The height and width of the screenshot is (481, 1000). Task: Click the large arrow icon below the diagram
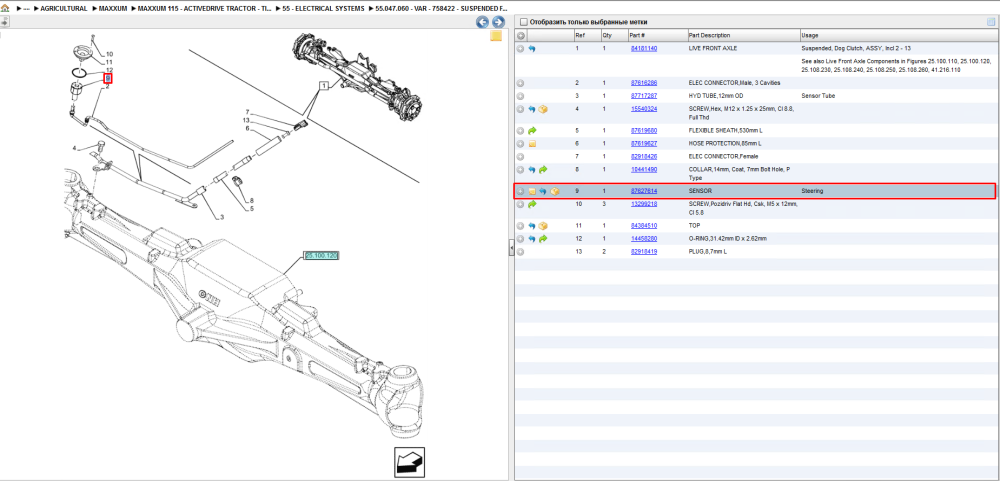(x=410, y=461)
